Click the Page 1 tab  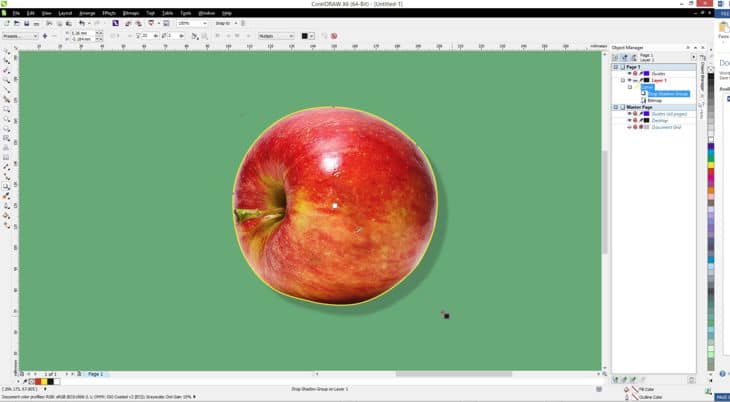95,374
